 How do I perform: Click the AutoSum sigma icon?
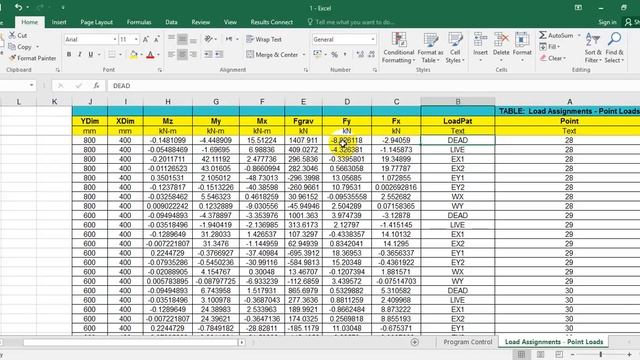click(543, 36)
